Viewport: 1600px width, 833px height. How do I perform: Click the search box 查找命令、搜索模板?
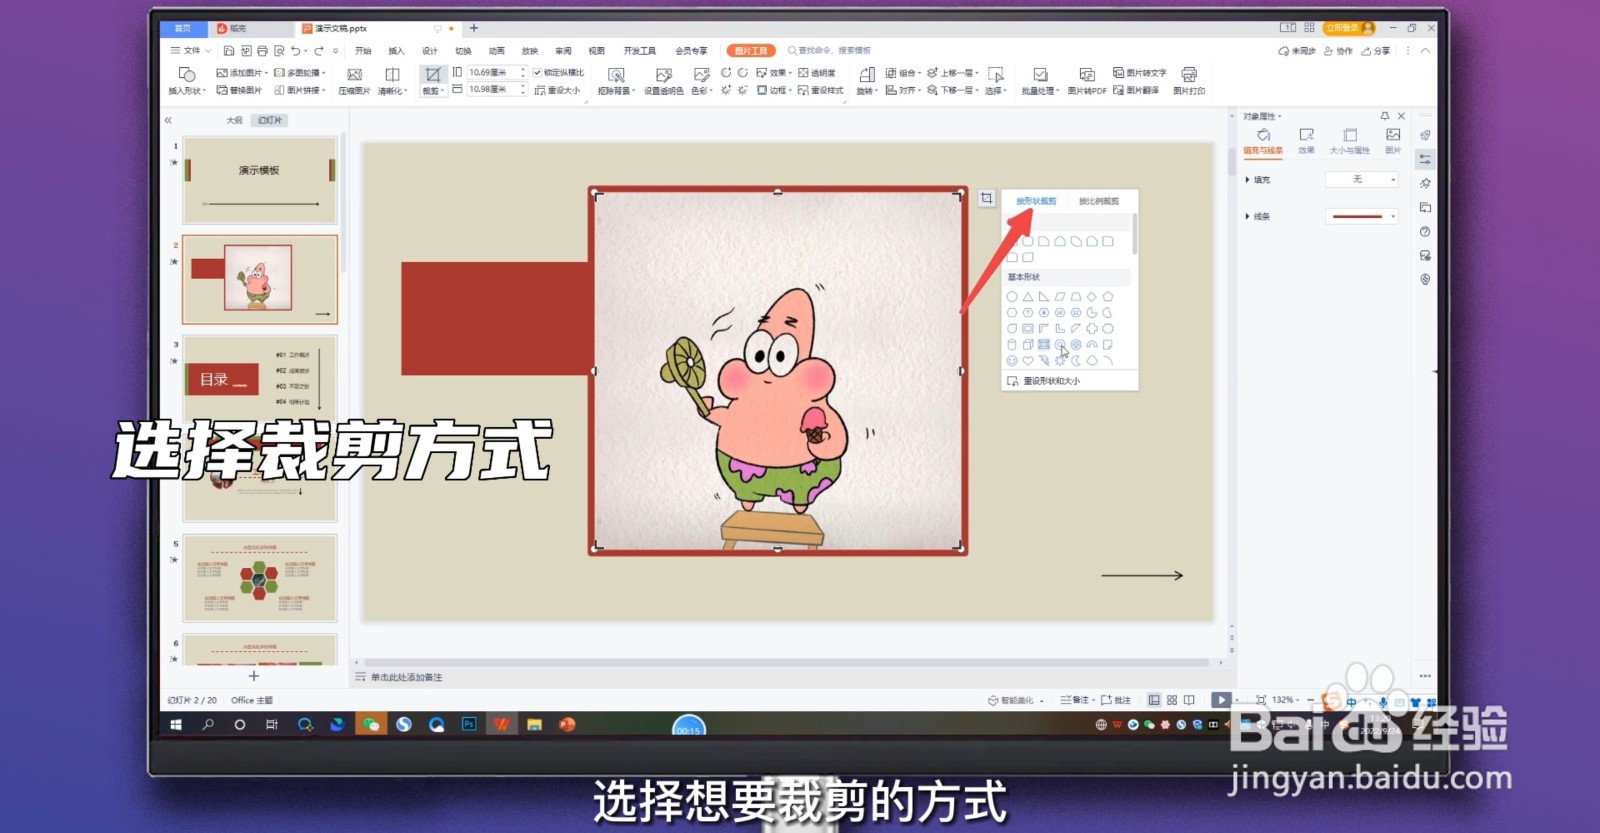tap(828, 51)
